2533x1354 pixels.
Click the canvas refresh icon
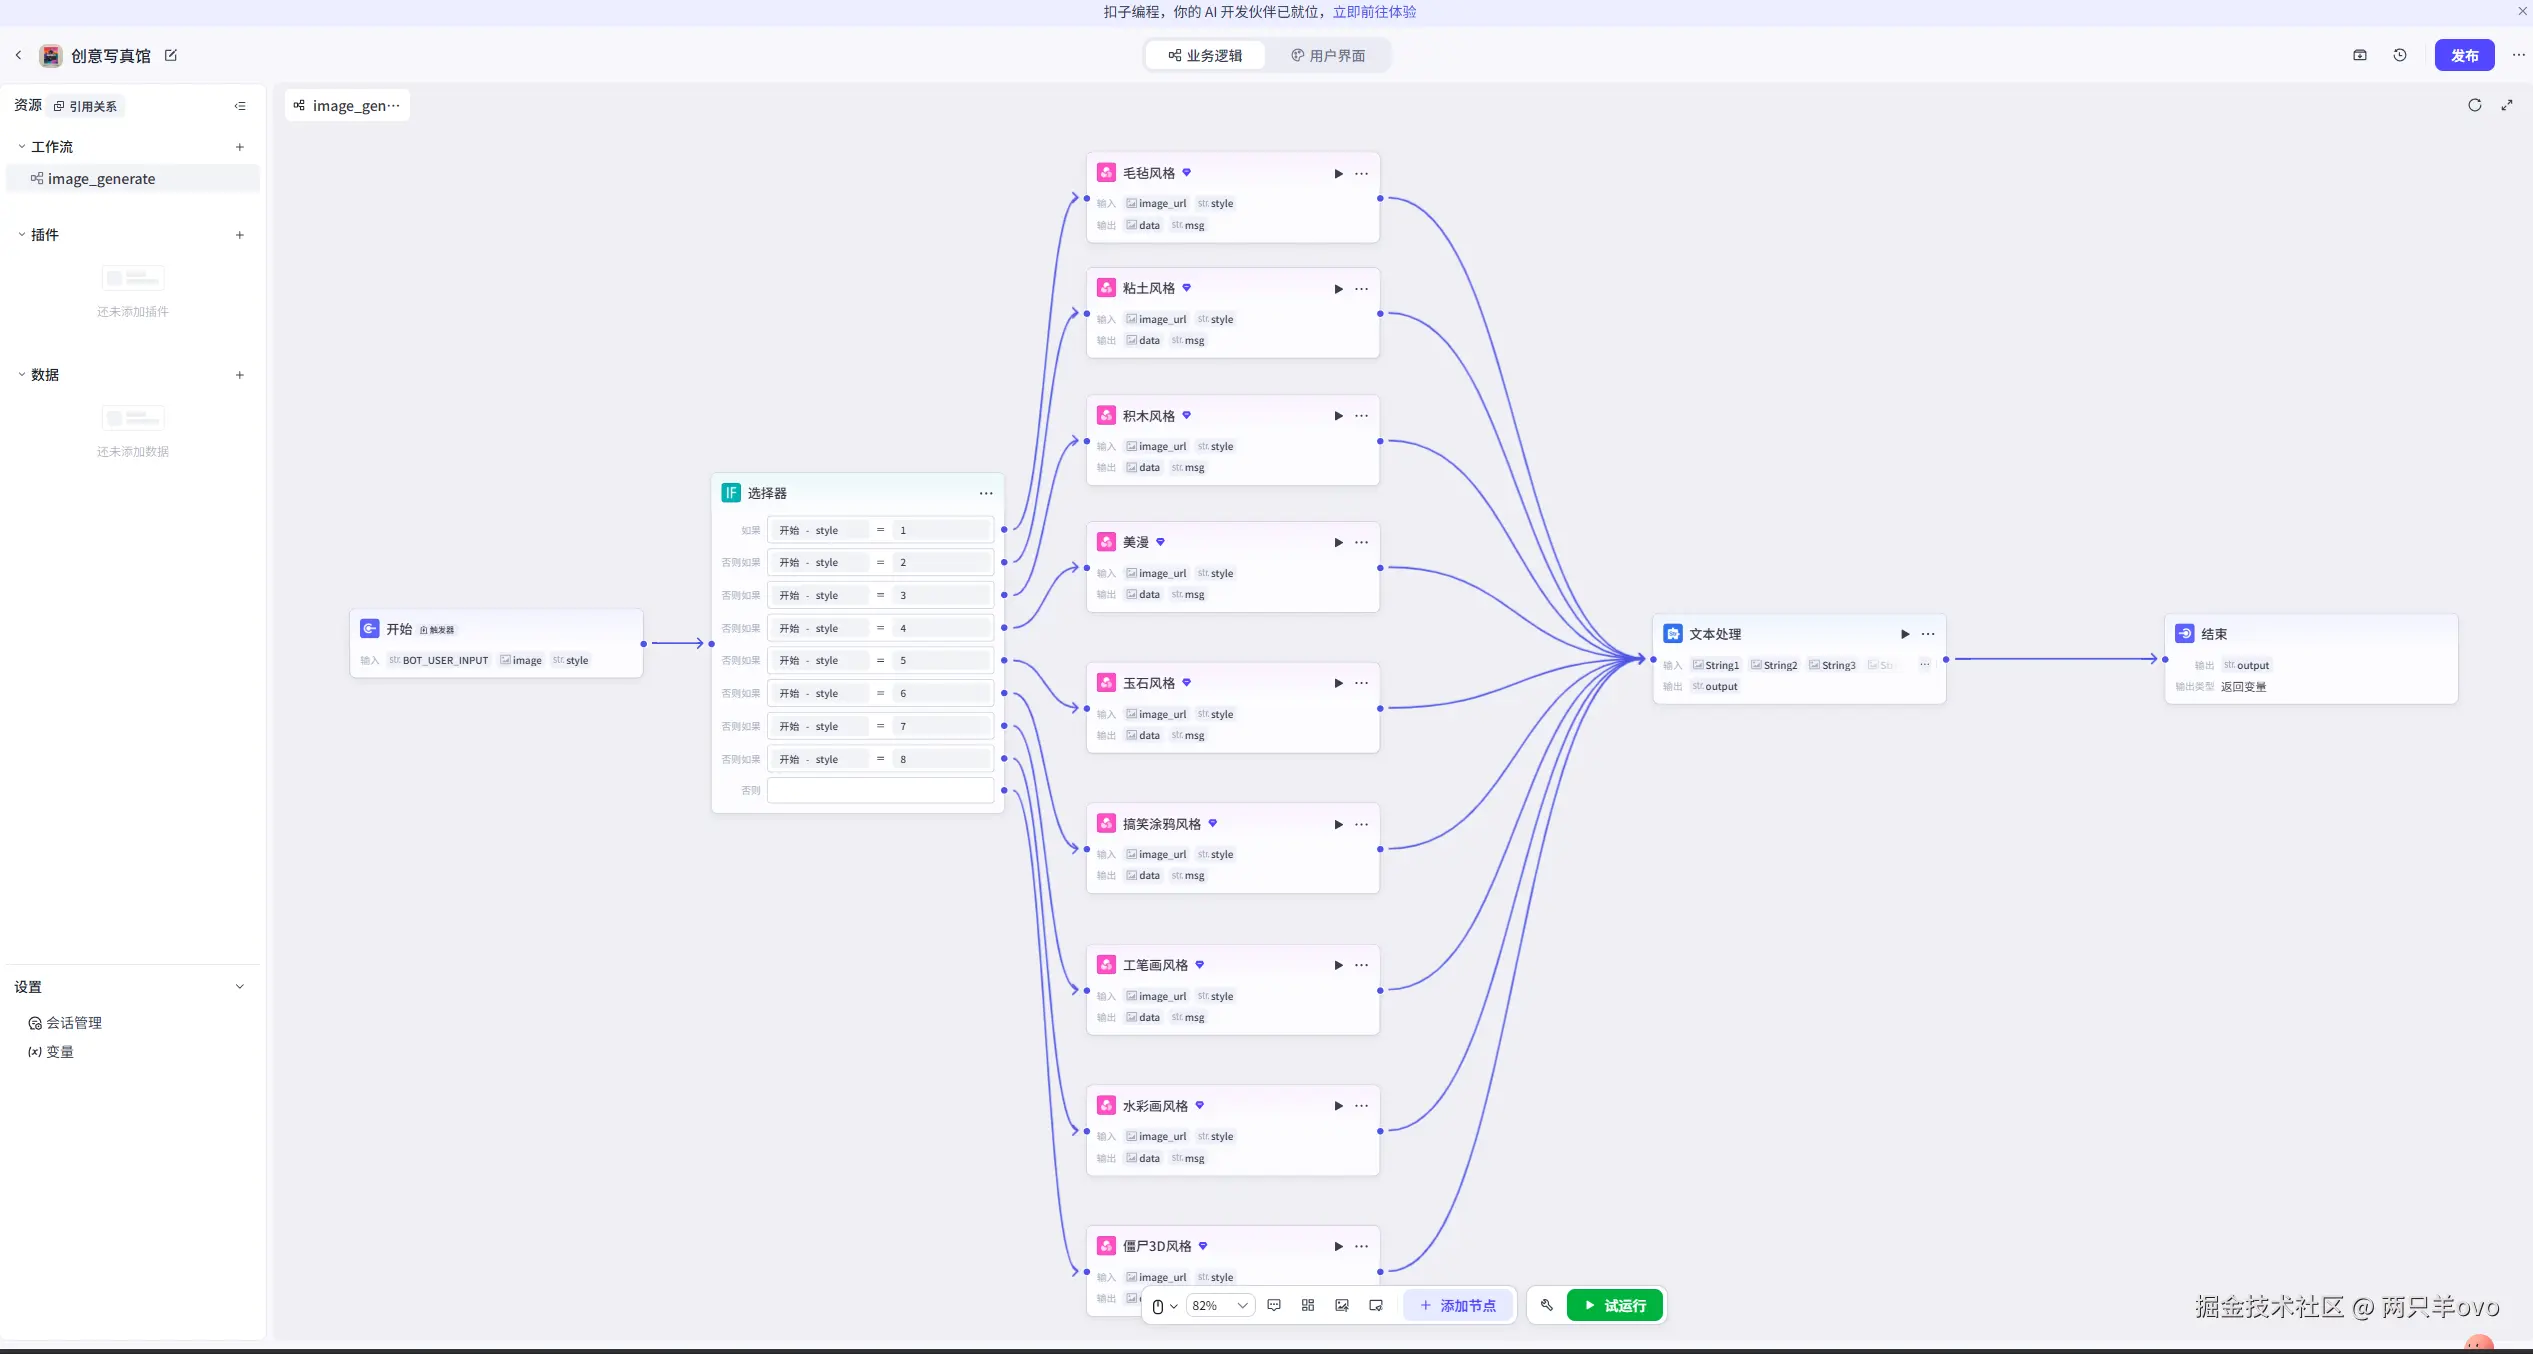(x=2475, y=105)
